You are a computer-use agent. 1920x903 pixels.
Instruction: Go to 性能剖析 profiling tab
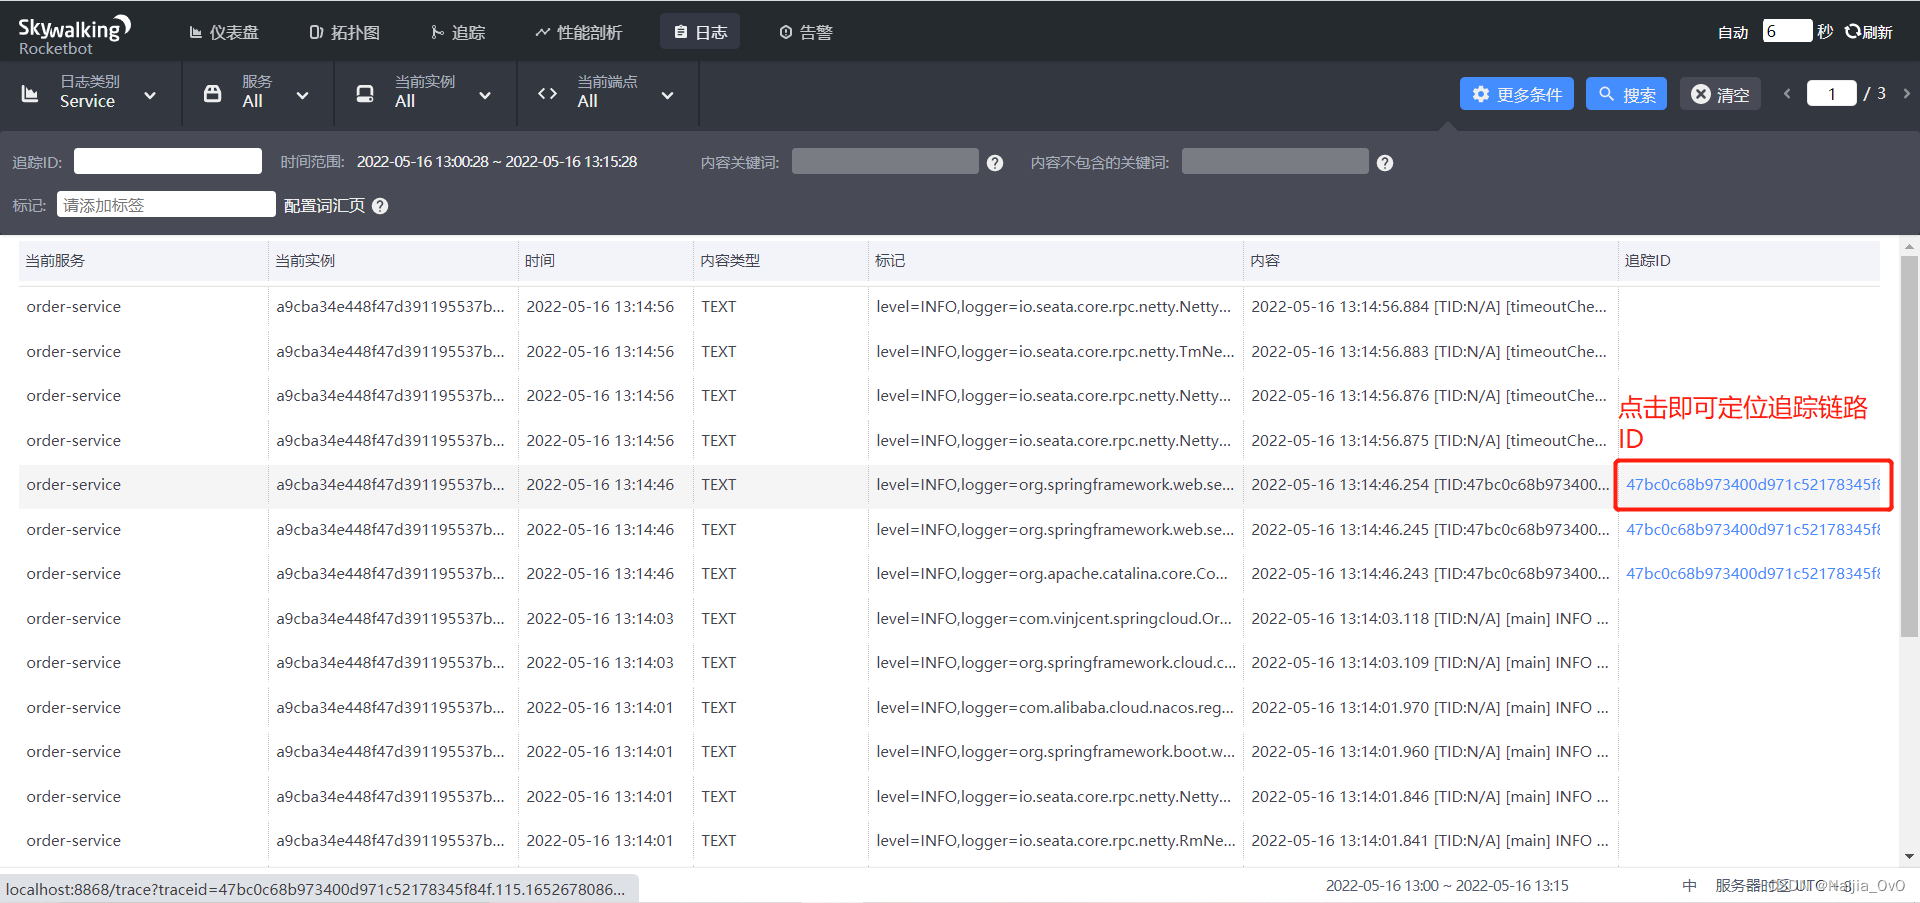(578, 32)
